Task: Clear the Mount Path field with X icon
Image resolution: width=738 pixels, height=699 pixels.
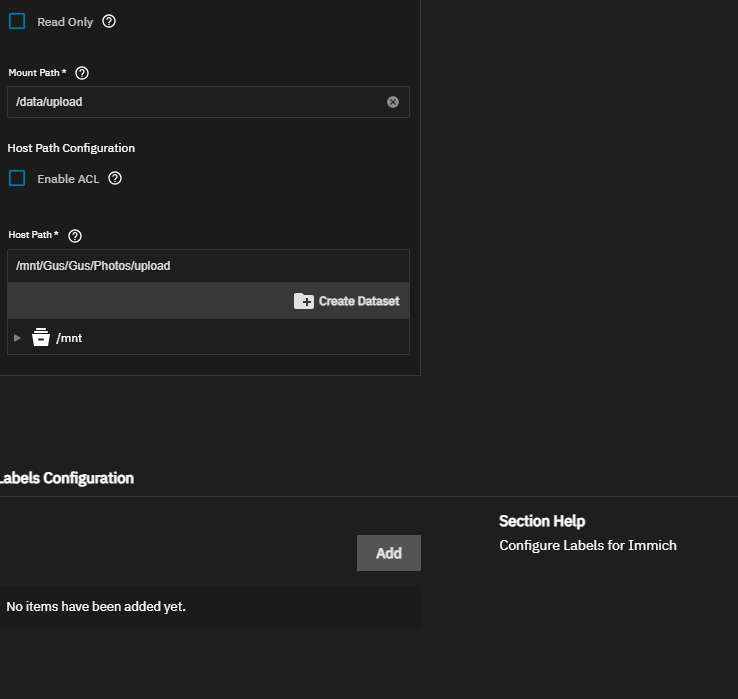Action: [393, 102]
